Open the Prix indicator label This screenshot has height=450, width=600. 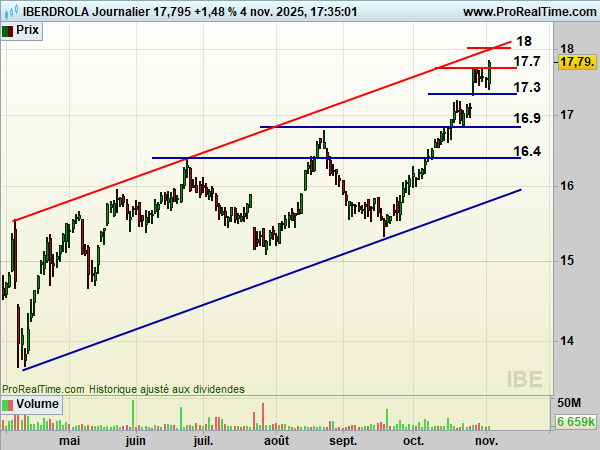(27, 30)
